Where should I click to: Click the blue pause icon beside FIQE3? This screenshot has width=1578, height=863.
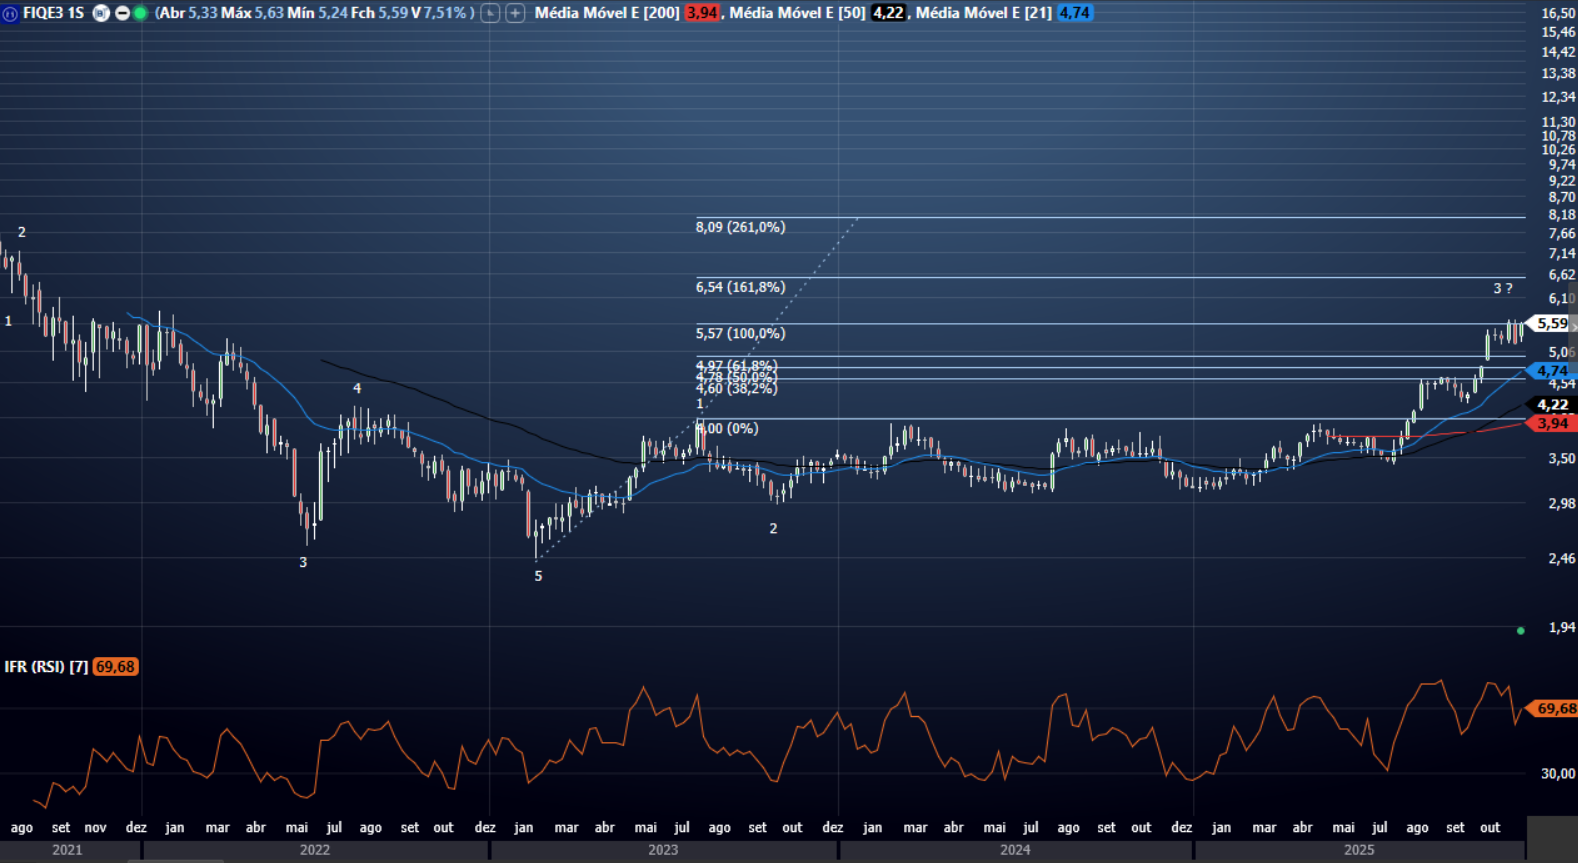click(x=10, y=13)
